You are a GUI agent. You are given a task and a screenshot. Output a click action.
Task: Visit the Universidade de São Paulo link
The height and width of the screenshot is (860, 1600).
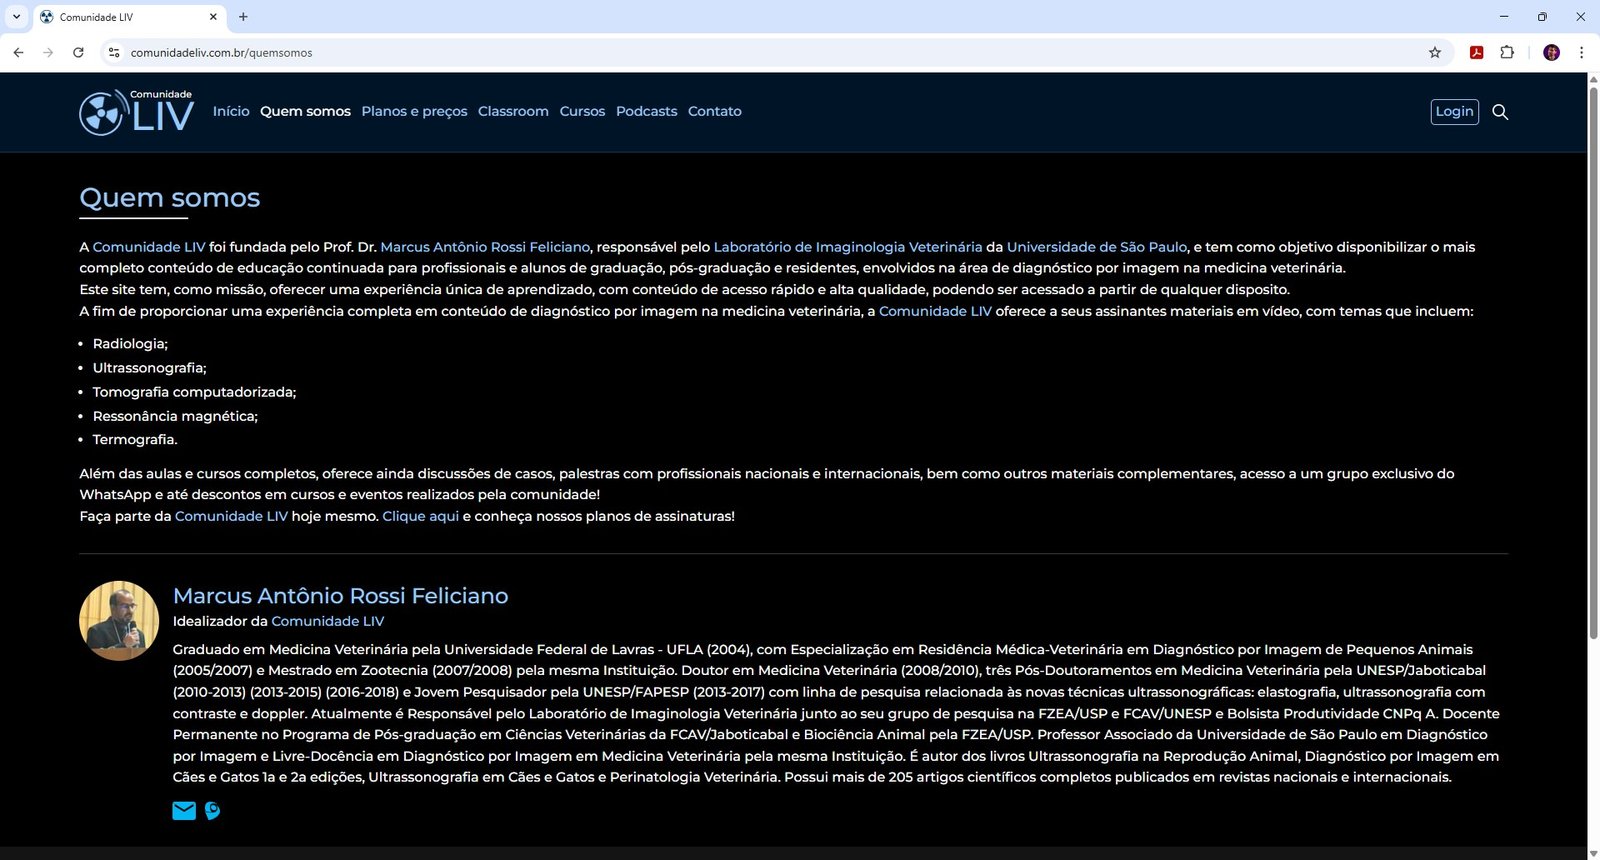(1097, 247)
